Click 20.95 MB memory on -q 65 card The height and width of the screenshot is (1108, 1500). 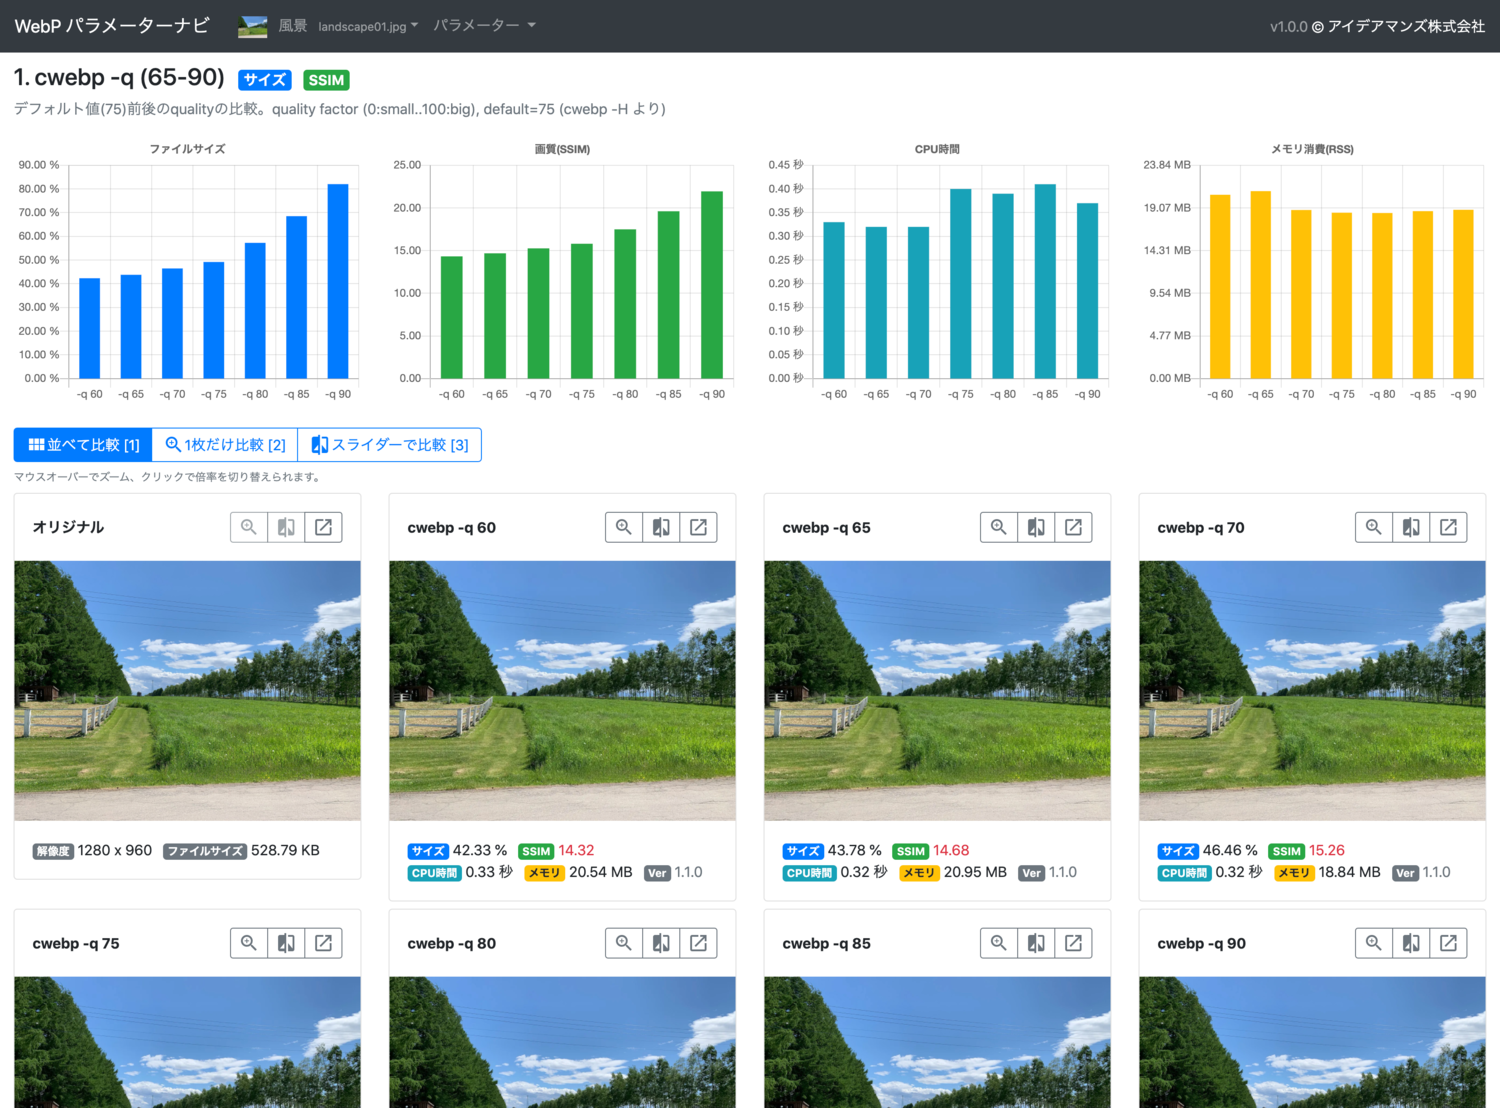click(975, 872)
